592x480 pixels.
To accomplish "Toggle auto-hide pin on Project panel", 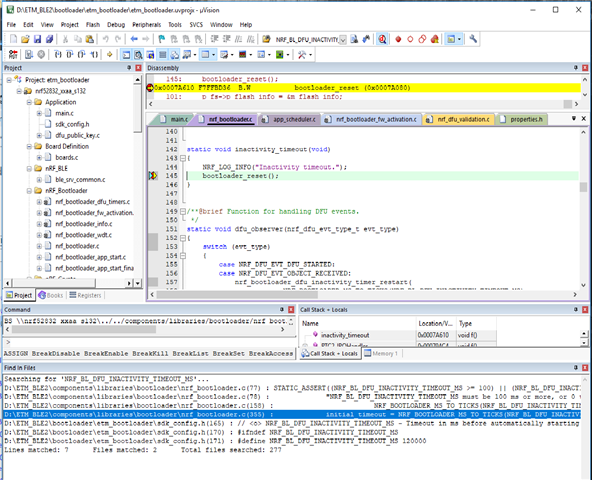I will (129, 68).
